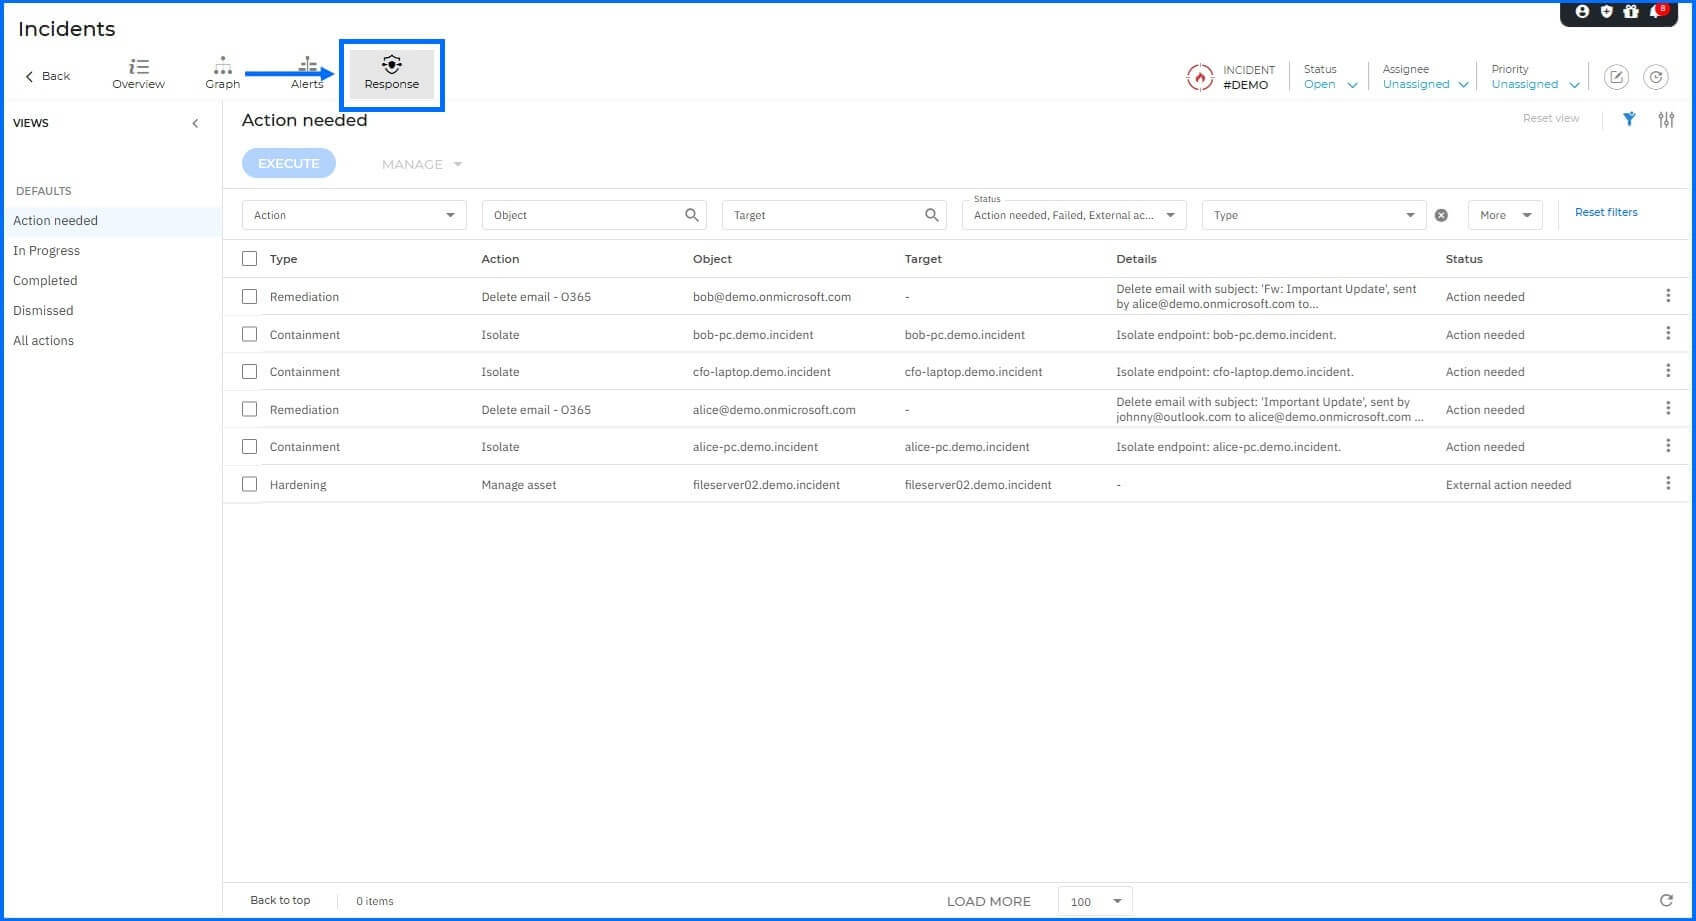
Task: Open the user account icon
Action: coord(1582,12)
